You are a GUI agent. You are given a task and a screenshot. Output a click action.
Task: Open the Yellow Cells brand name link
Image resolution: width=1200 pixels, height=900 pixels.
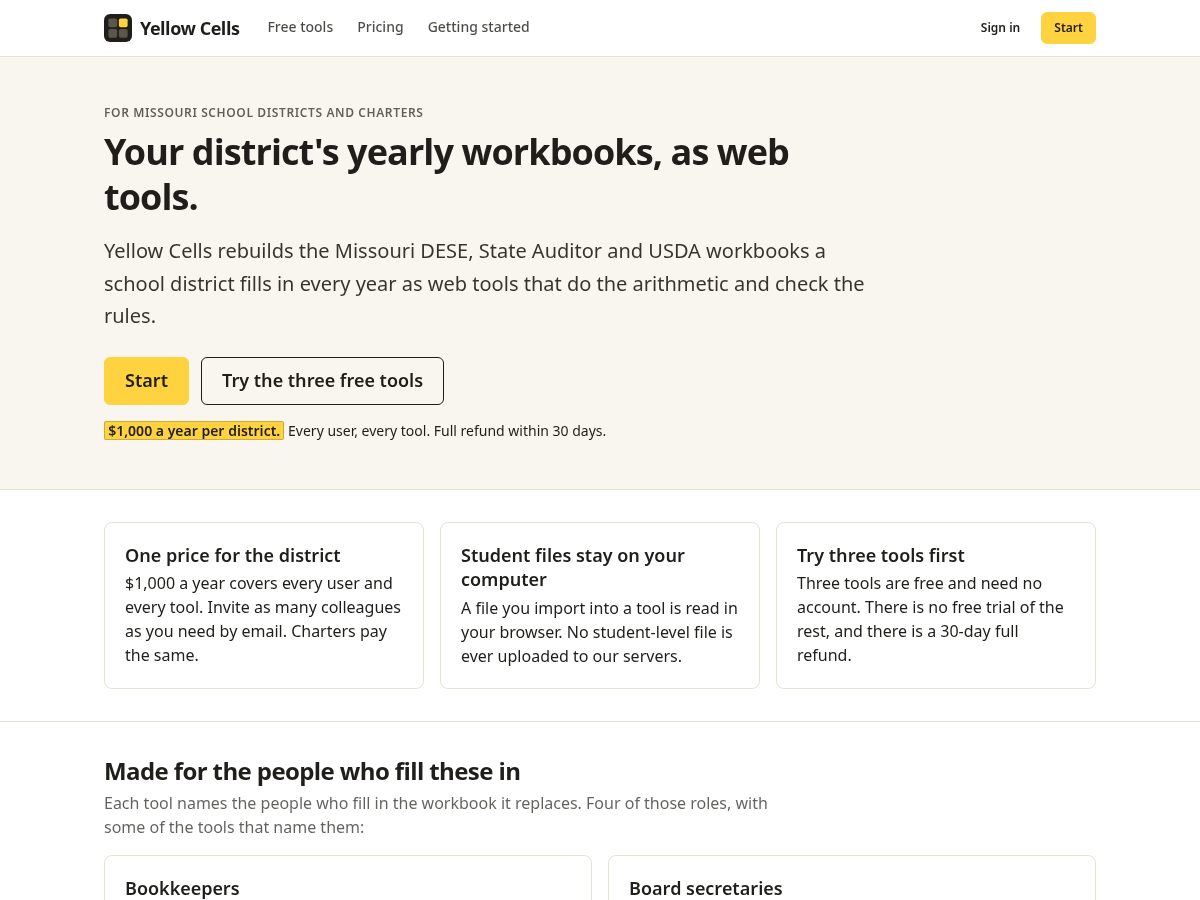[x=190, y=28]
